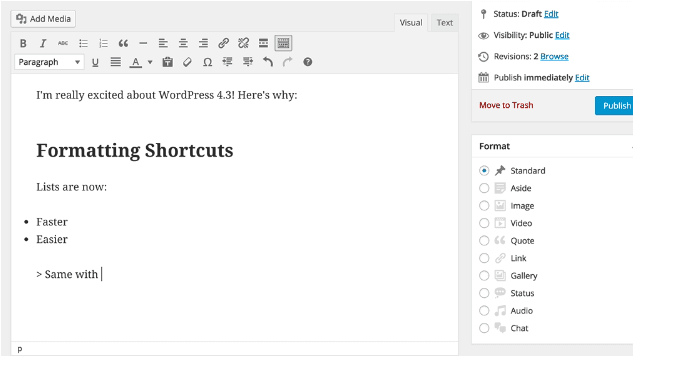Publish the post
Image resolution: width=673 pixels, height=367 pixels.
(x=614, y=106)
